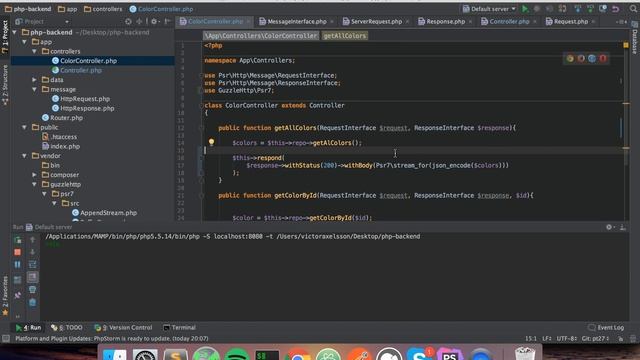Switch to Response.php tab
Viewport: 640px width, 360px height.
point(445,21)
